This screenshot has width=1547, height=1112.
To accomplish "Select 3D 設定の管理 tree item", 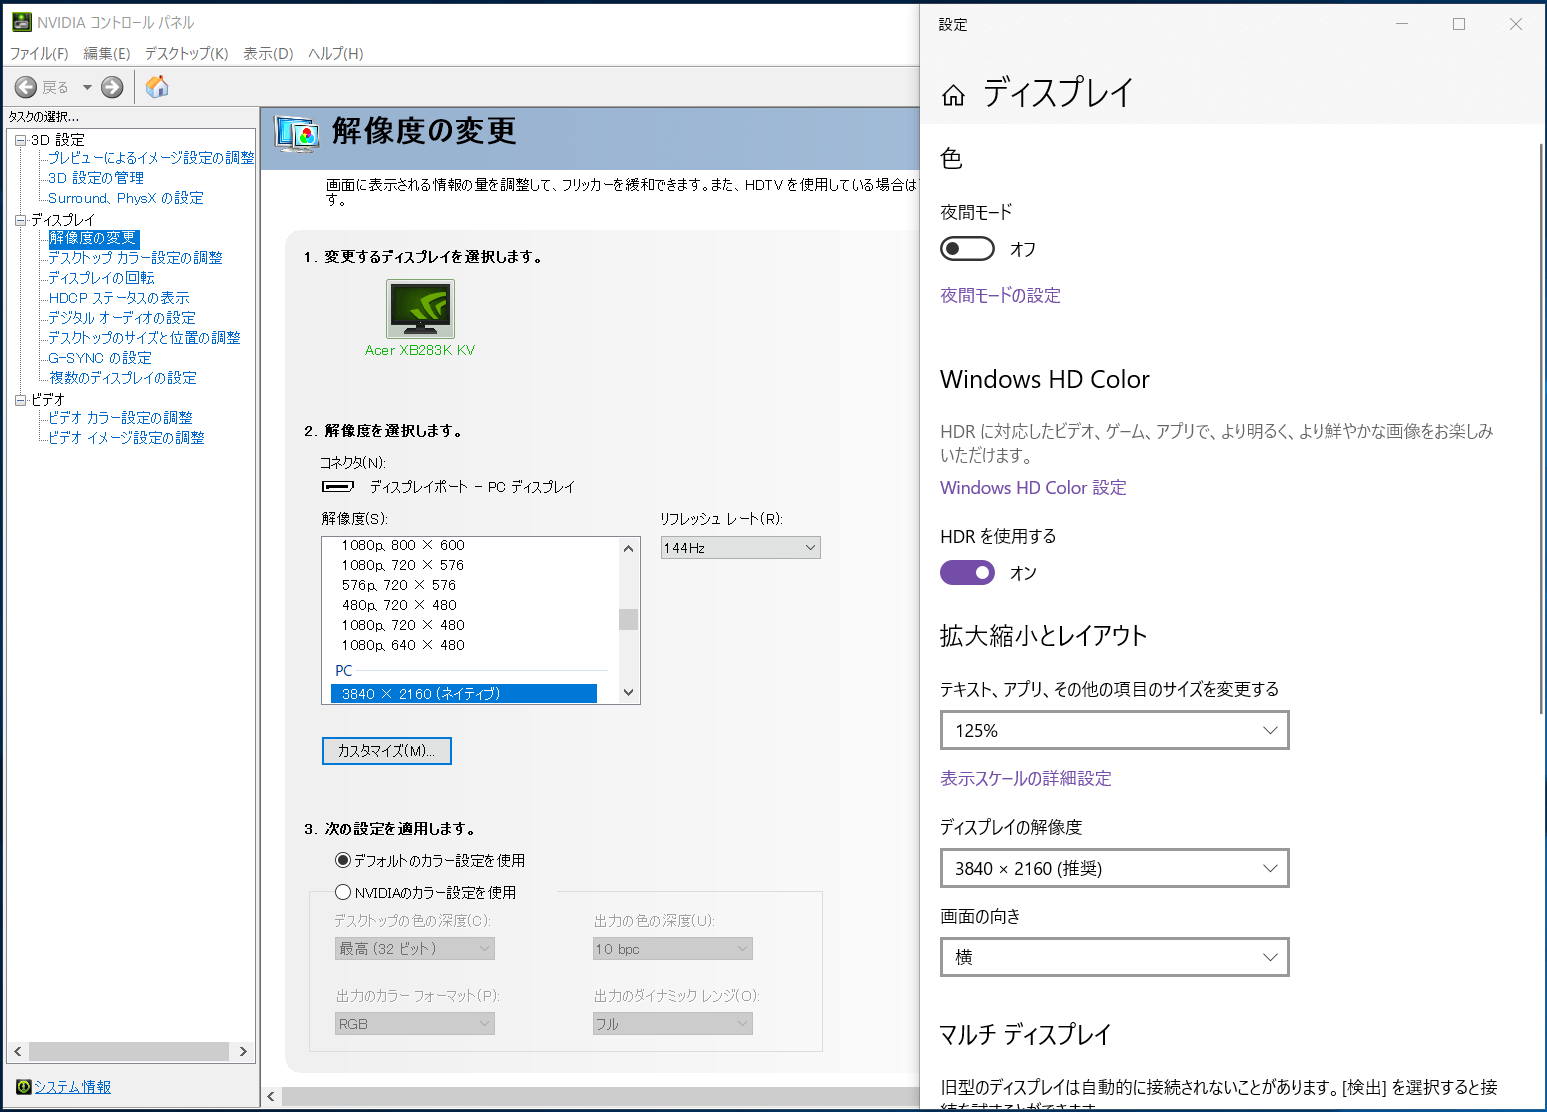I will click(x=96, y=178).
